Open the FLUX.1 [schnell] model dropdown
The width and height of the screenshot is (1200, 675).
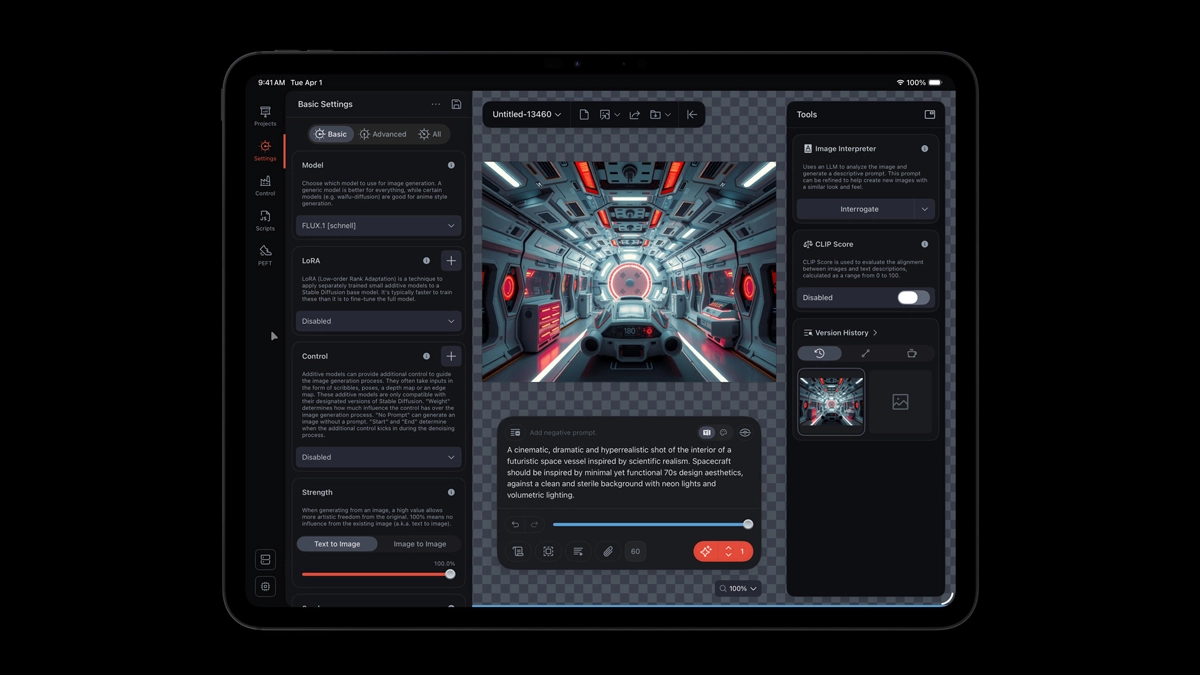[378, 225]
